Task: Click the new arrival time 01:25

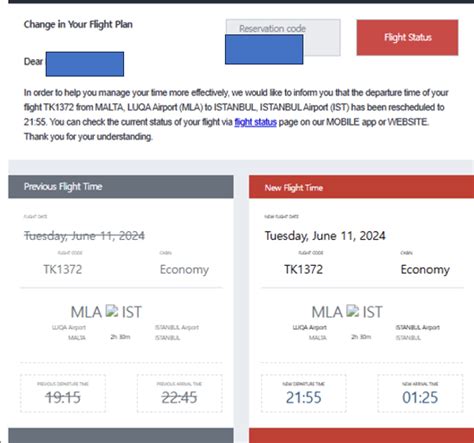Action: (x=420, y=397)
